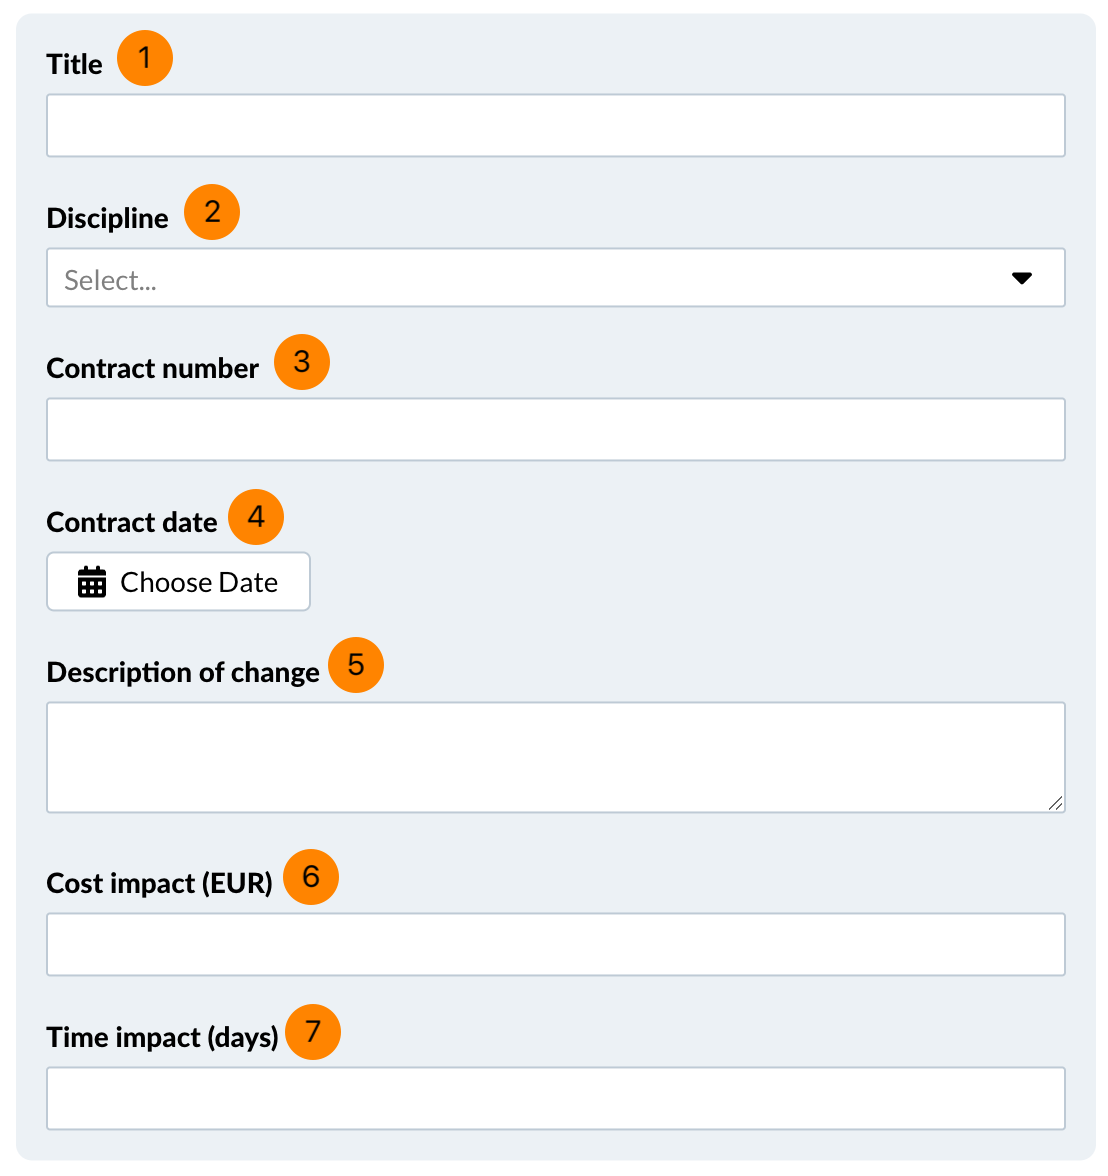The height and width of the screenshot is (1176, 1108).
Task: Expand the Discipline dropdown arrow
Action: tap(1021, 278)
